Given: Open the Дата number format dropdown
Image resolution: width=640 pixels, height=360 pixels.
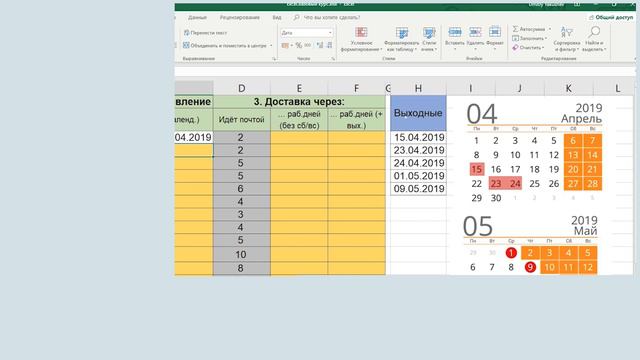Looking at the screenshot, I should pos(307,33).
